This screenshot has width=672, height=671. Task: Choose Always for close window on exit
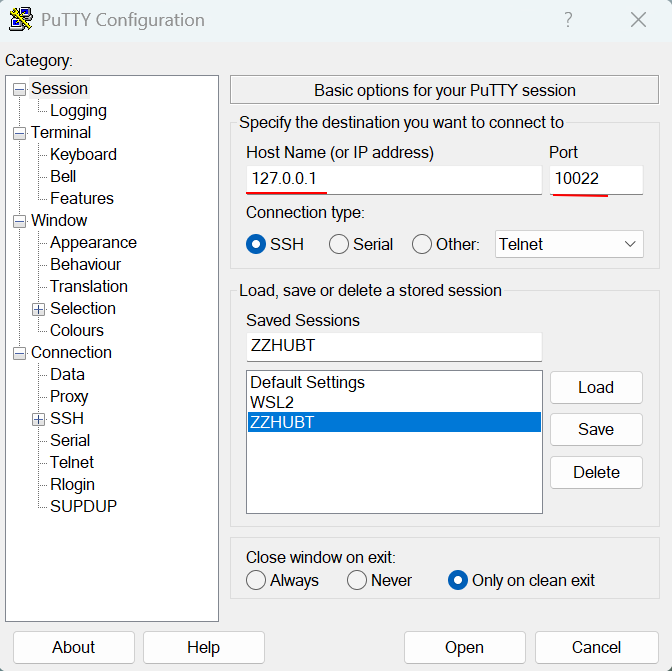click(x=256, y=580)
